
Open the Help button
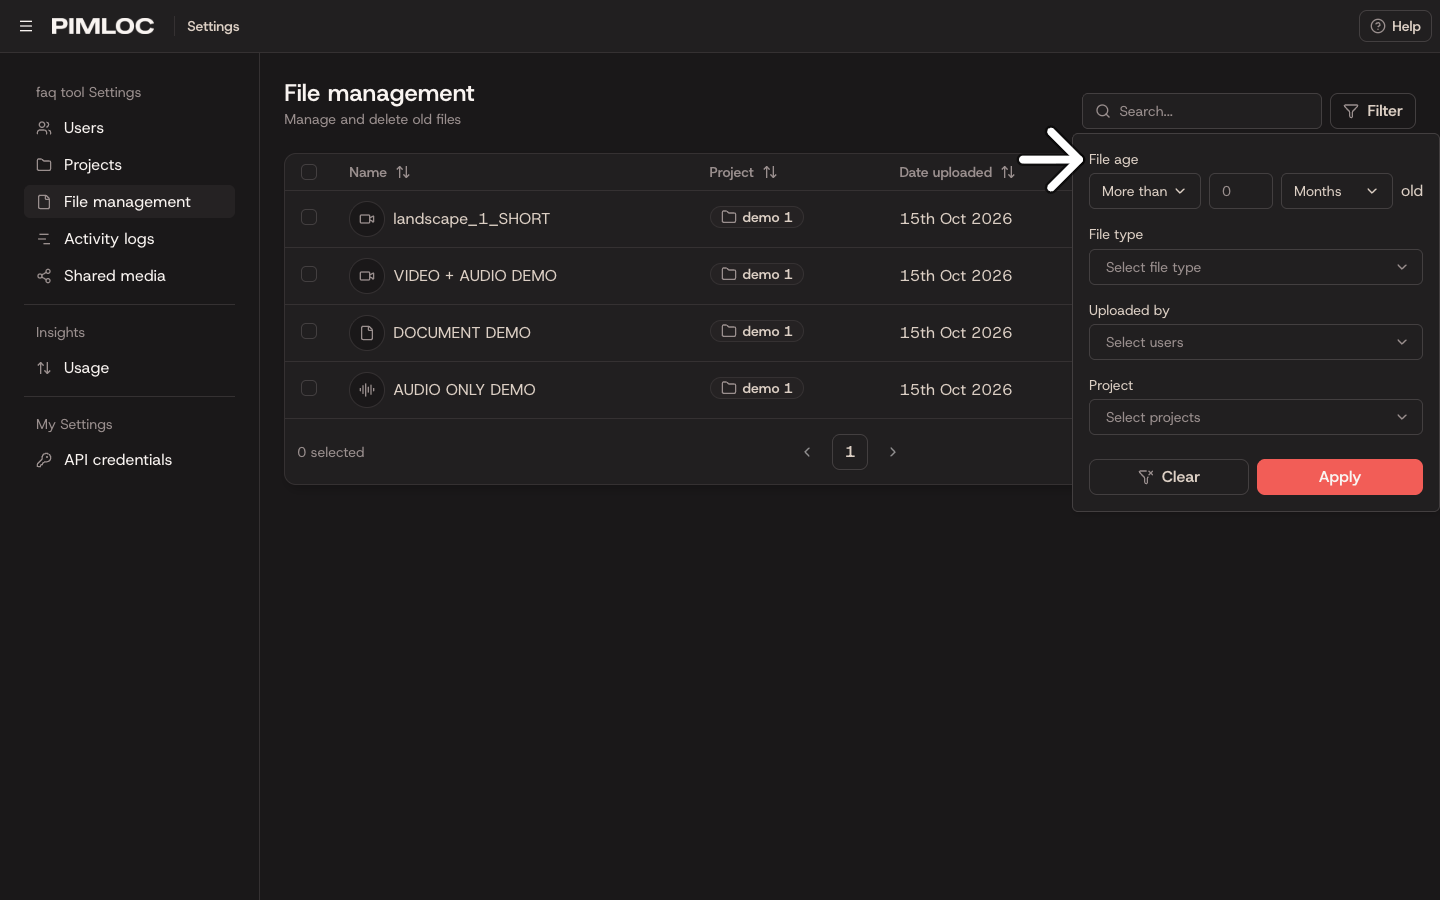[x=1395, y=26]
